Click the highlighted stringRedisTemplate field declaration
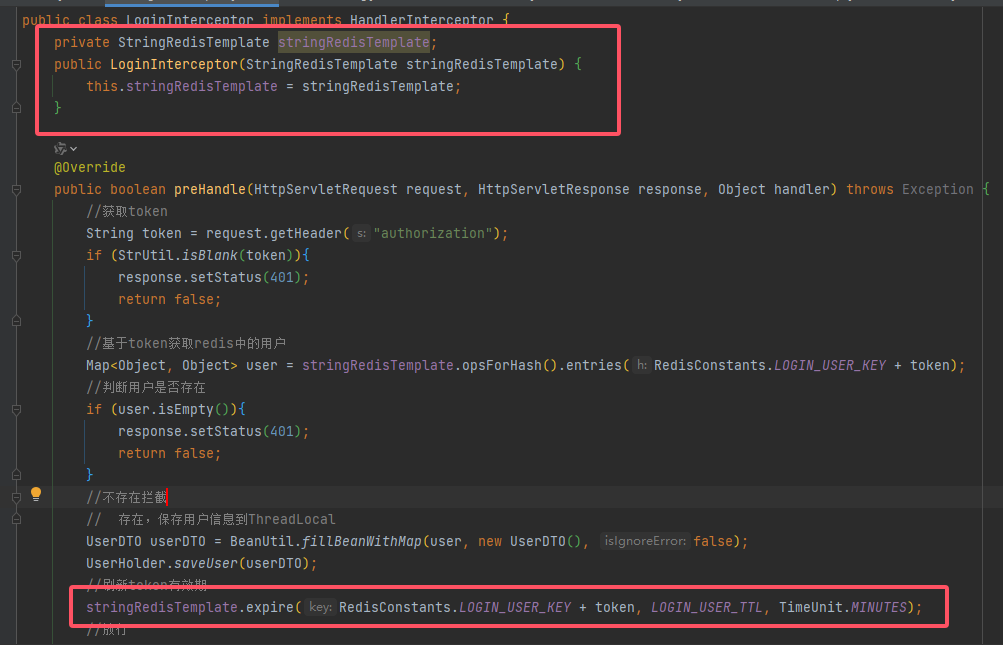Image resolution: width=1003 pixels, height=645 pixels. point(353,42)
